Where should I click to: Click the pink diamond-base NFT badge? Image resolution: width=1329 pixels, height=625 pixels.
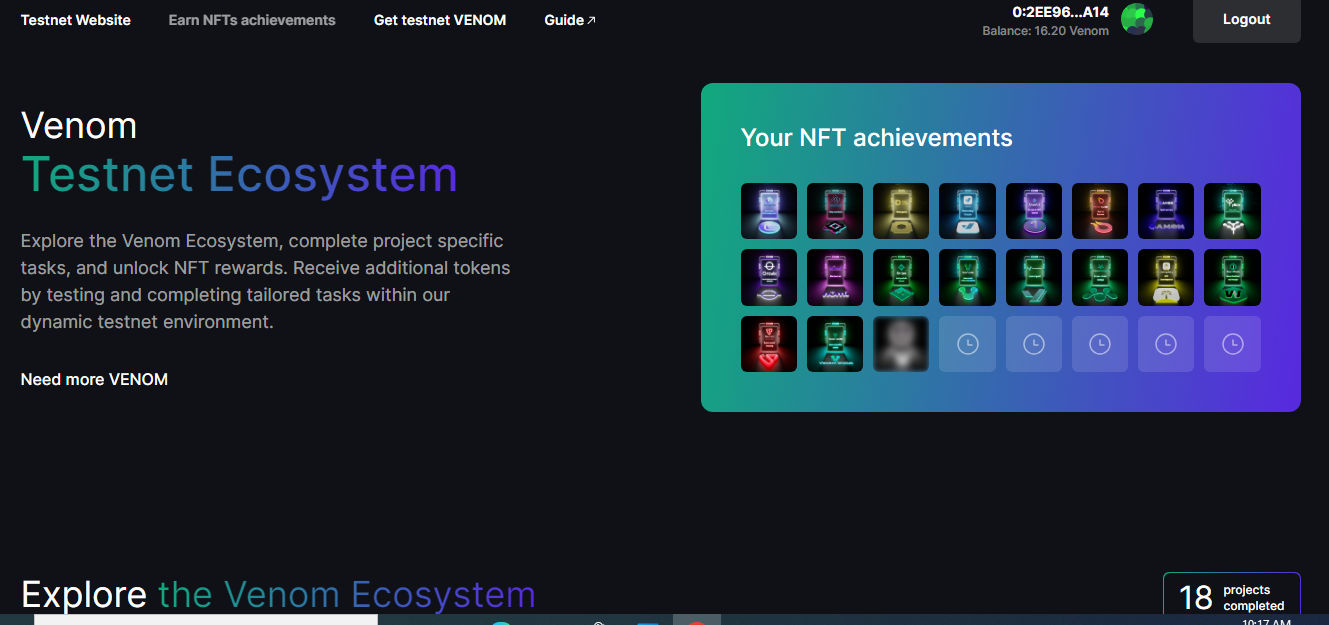(835, 211)
